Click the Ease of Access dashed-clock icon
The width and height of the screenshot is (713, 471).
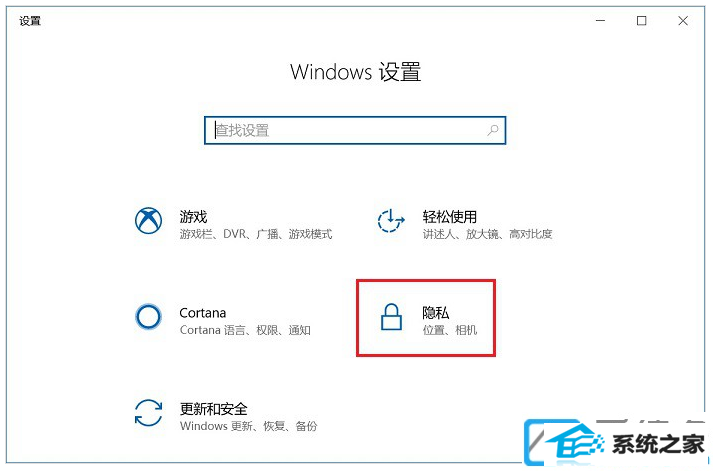pyautogui.click(x=391, y=220)
